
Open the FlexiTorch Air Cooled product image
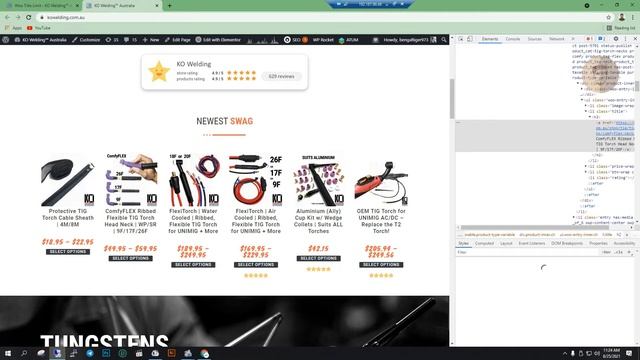click(x=256, y=180)
